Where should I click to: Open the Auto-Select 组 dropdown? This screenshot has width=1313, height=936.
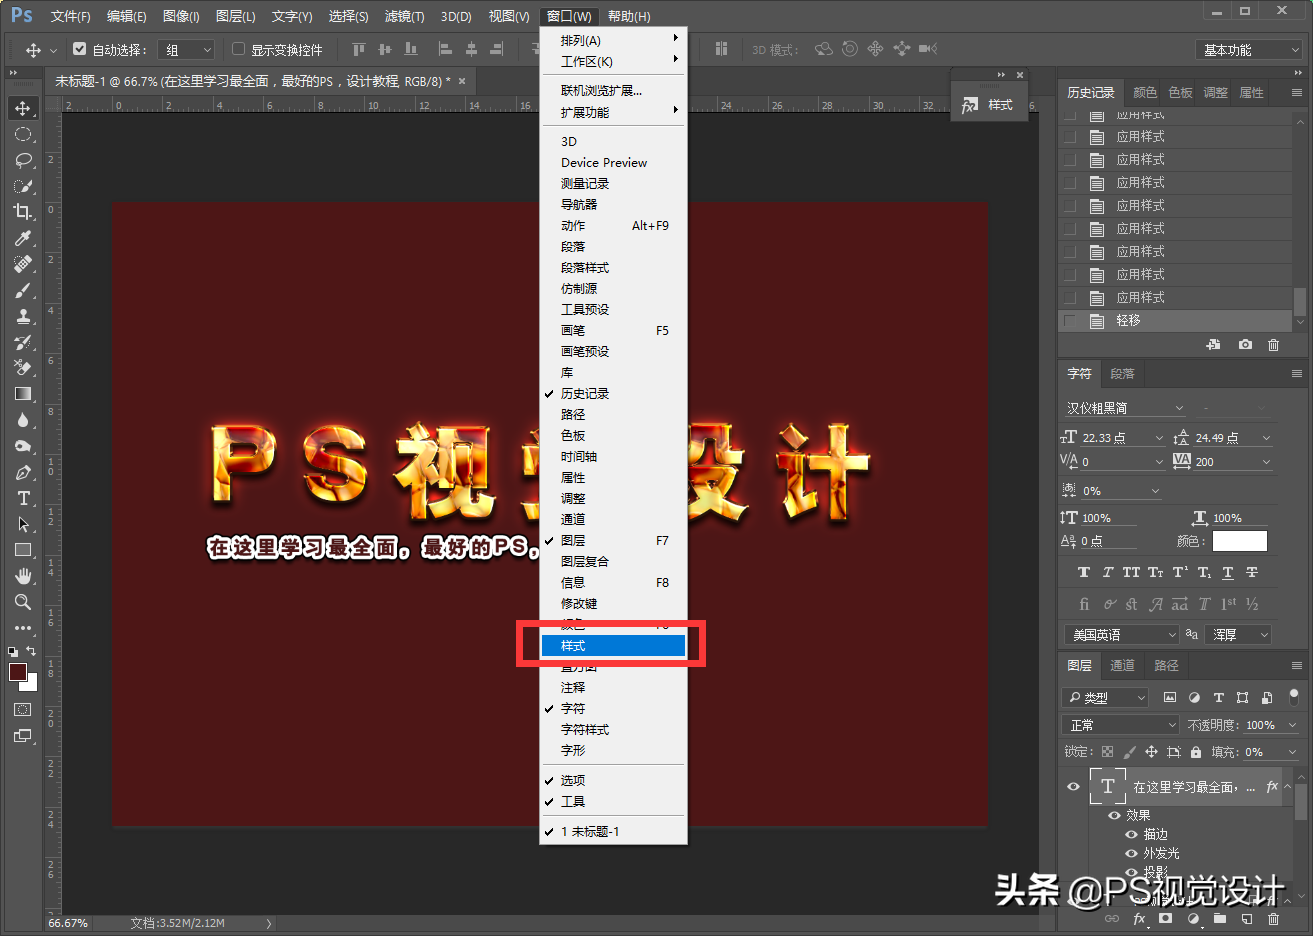pyautogui.click(x=188, y=49)
